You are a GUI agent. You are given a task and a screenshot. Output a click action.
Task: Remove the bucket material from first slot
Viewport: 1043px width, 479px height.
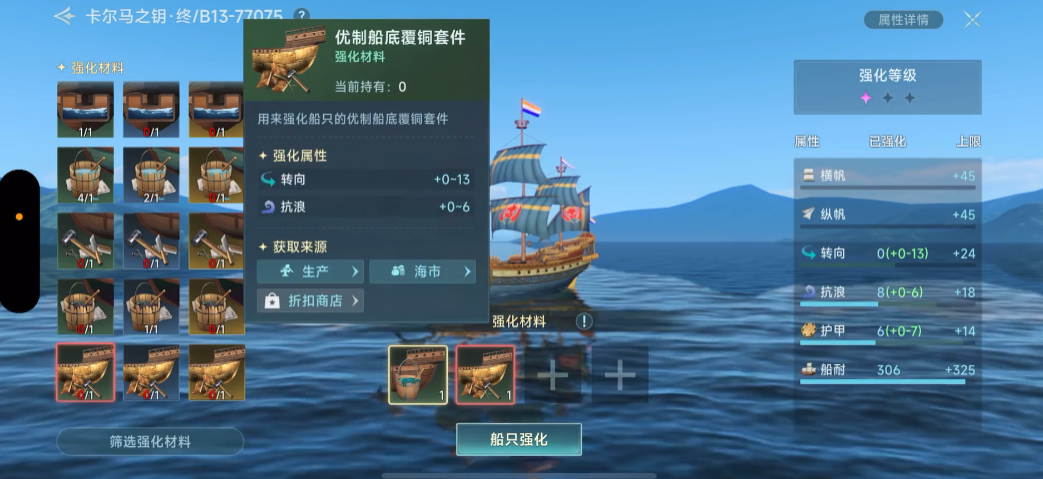pos(418,375)
